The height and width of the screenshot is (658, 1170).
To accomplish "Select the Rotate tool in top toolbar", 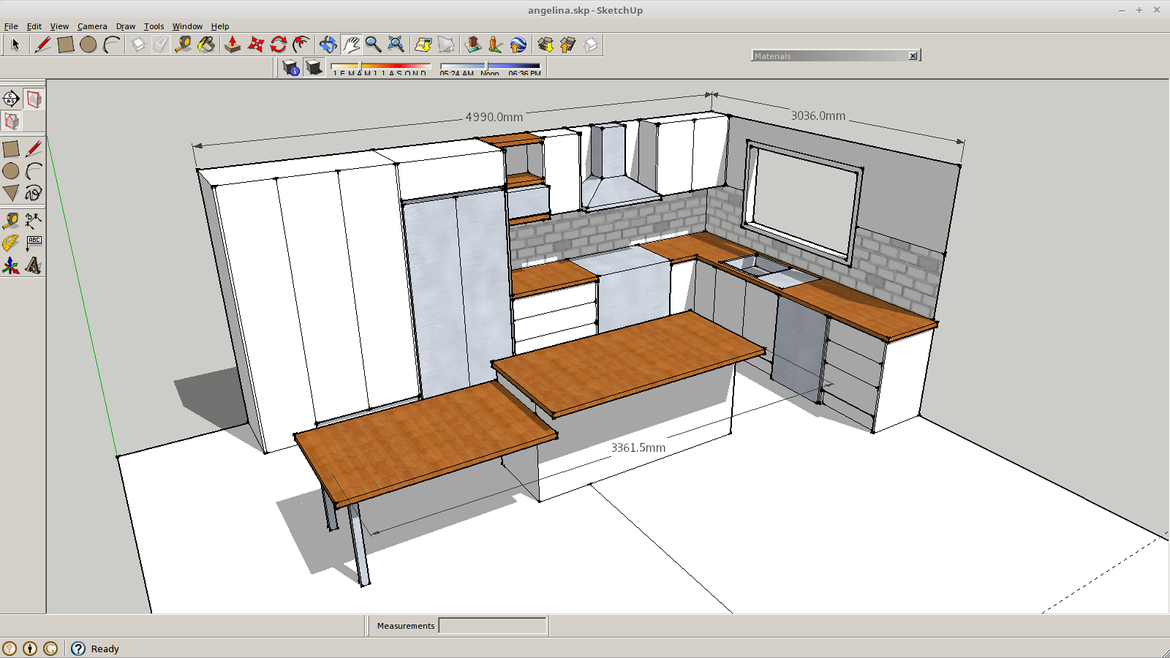I will pyautogui.click(x=279, y=44).
